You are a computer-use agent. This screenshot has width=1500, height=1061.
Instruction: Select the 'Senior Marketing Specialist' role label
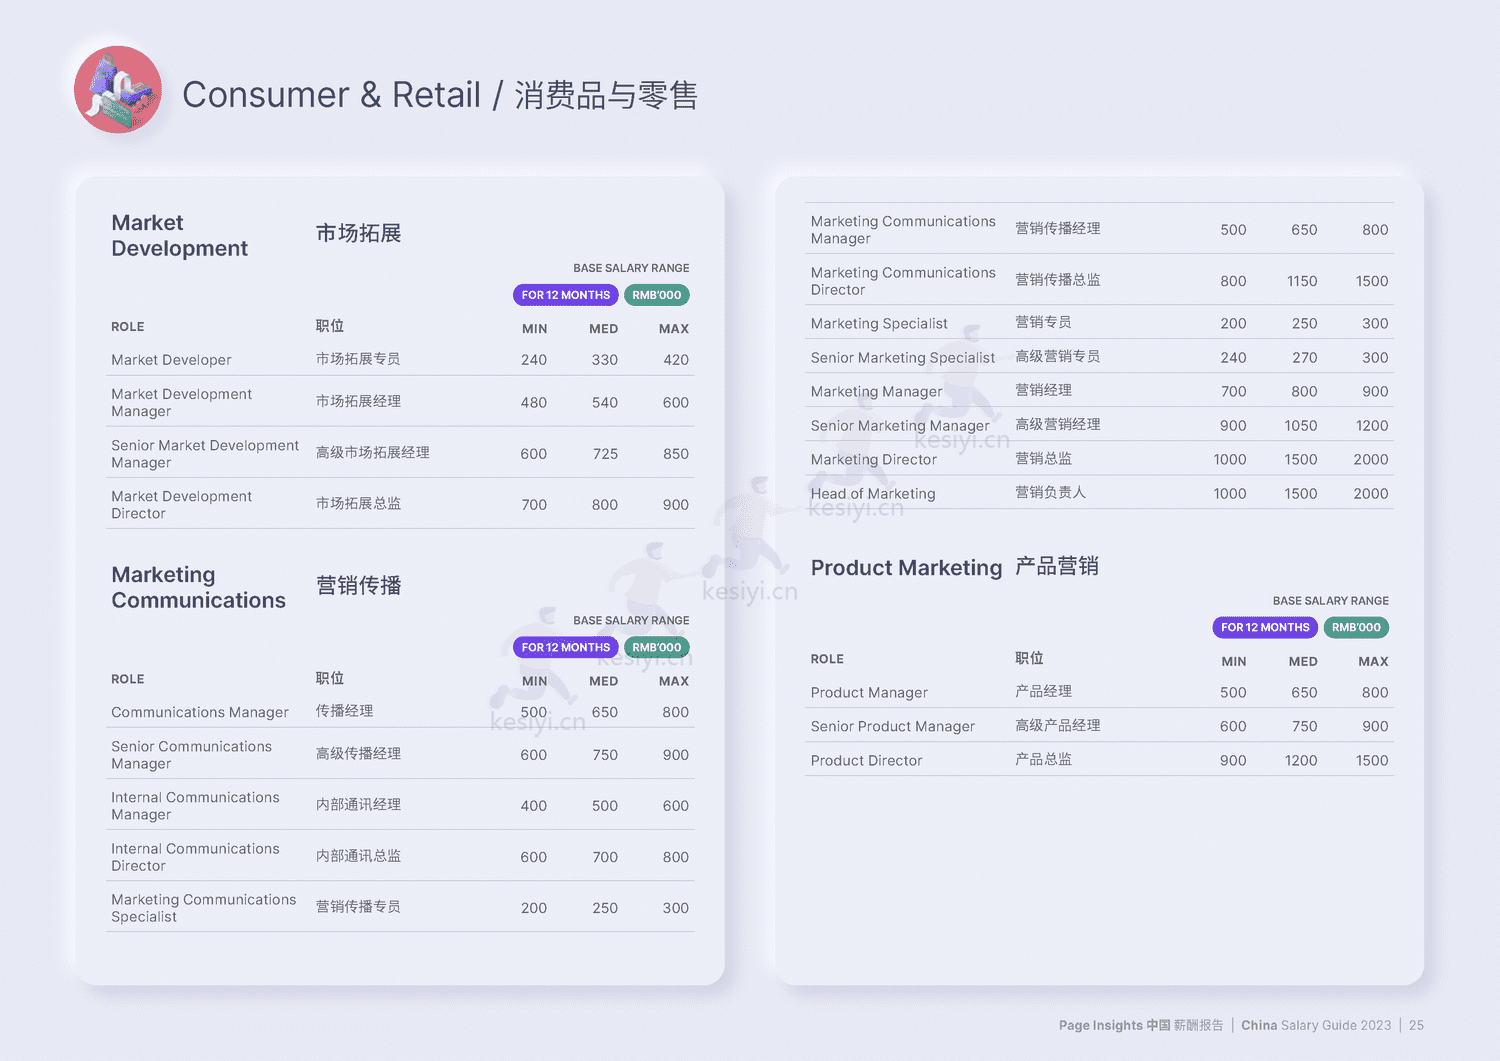point(903,358)
